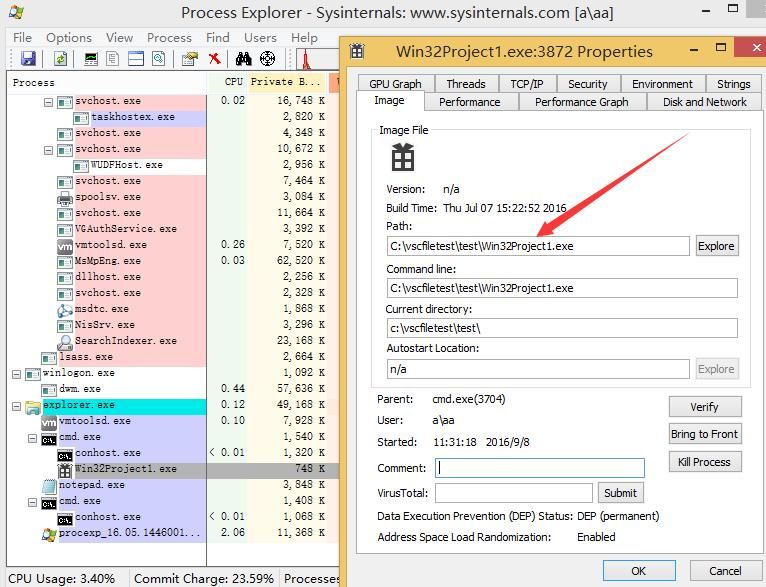
Task: Collapse the winlogon.exe tree node
Action: tap(16, 374)
